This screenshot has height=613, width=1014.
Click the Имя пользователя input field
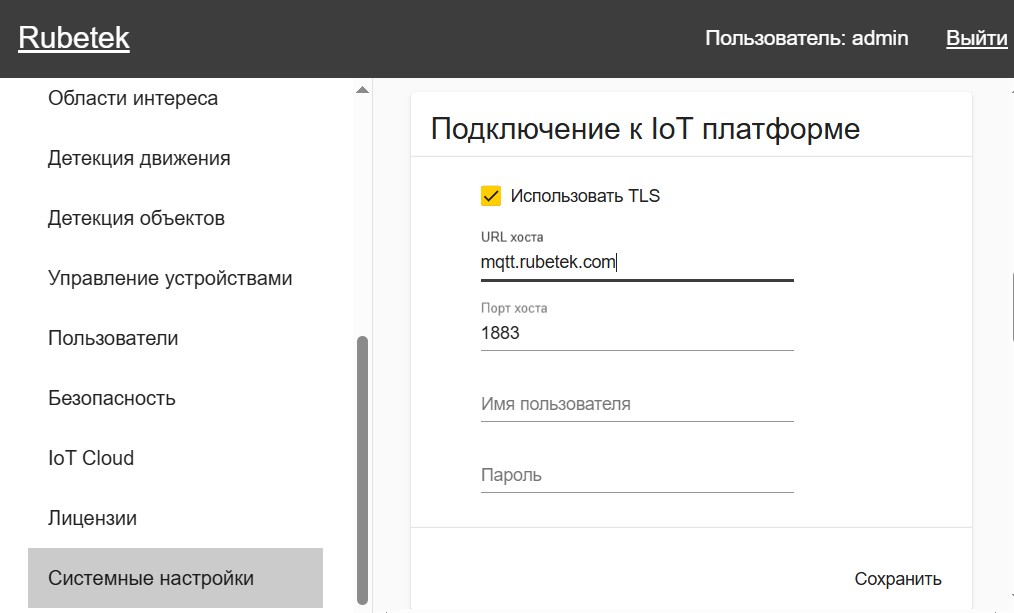(x=636, y=404)
